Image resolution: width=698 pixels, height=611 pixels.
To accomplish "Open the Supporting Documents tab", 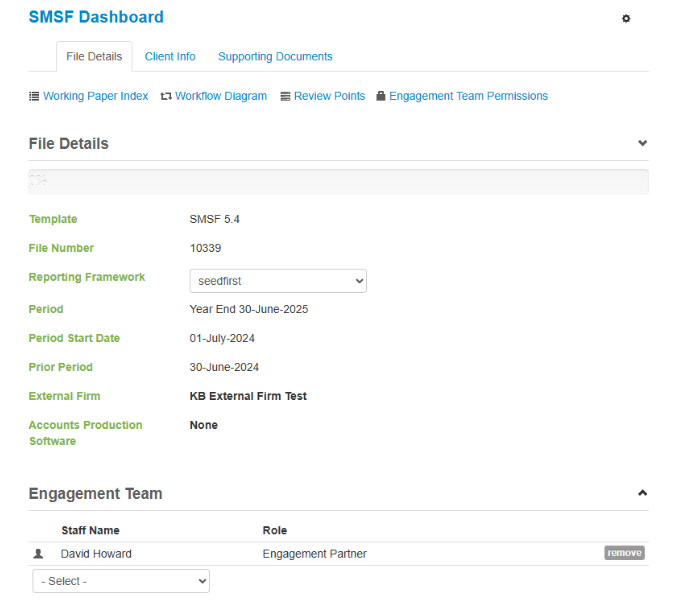I will pos(275,57).
